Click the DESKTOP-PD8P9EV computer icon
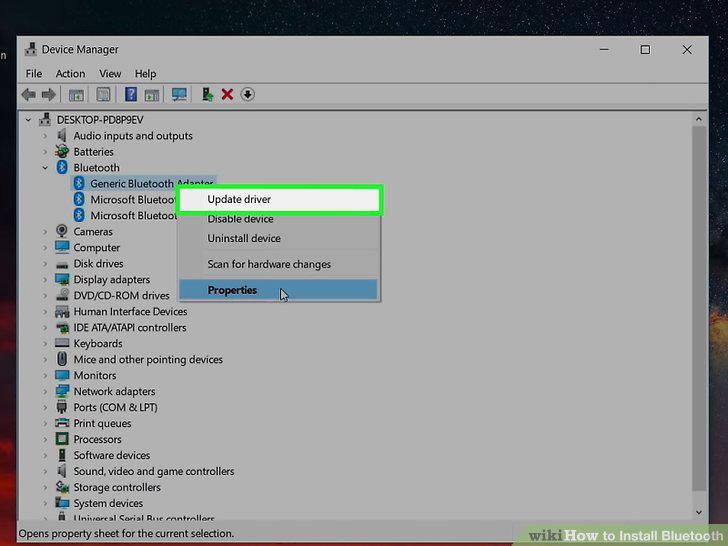Viewport: 728px width, 546px height. [x=45, y=120]
